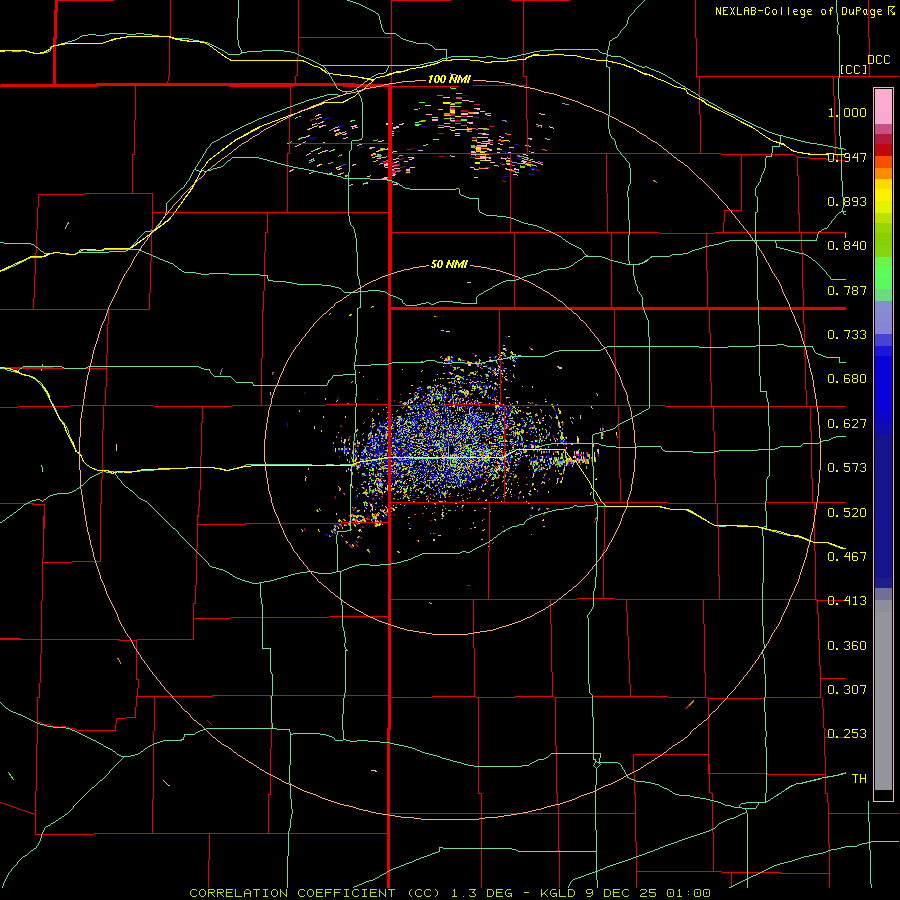Screen dimensions: 900x900
Task: Click the 0.680 value on color scale
Action: click(x=847, y=379)
